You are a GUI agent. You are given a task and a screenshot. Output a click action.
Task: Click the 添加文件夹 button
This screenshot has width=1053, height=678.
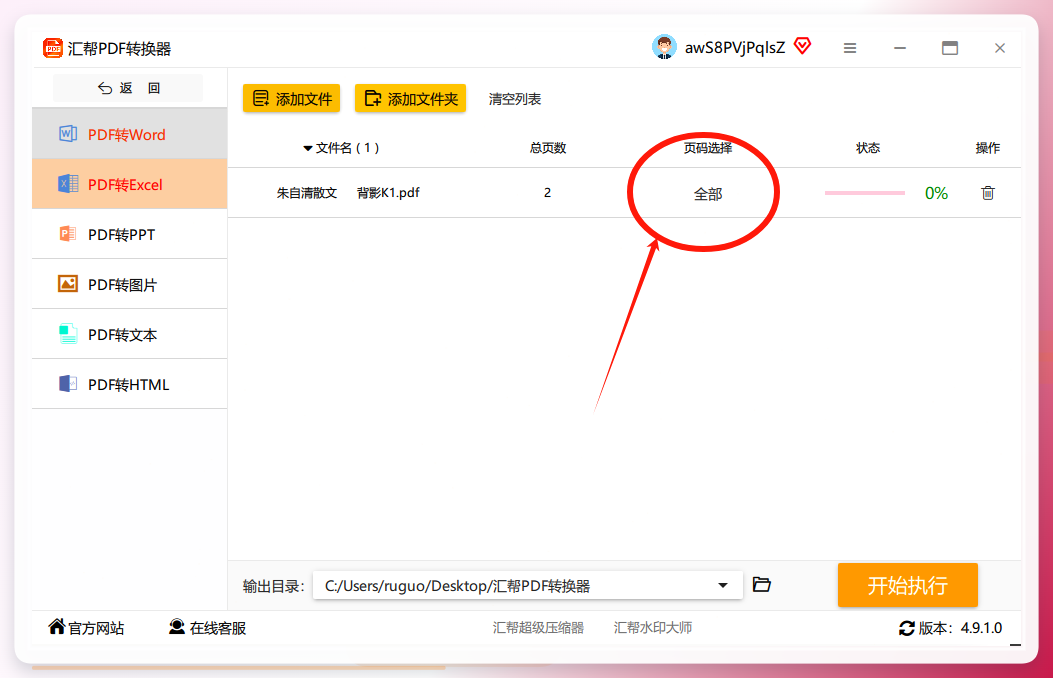point(410,99)
